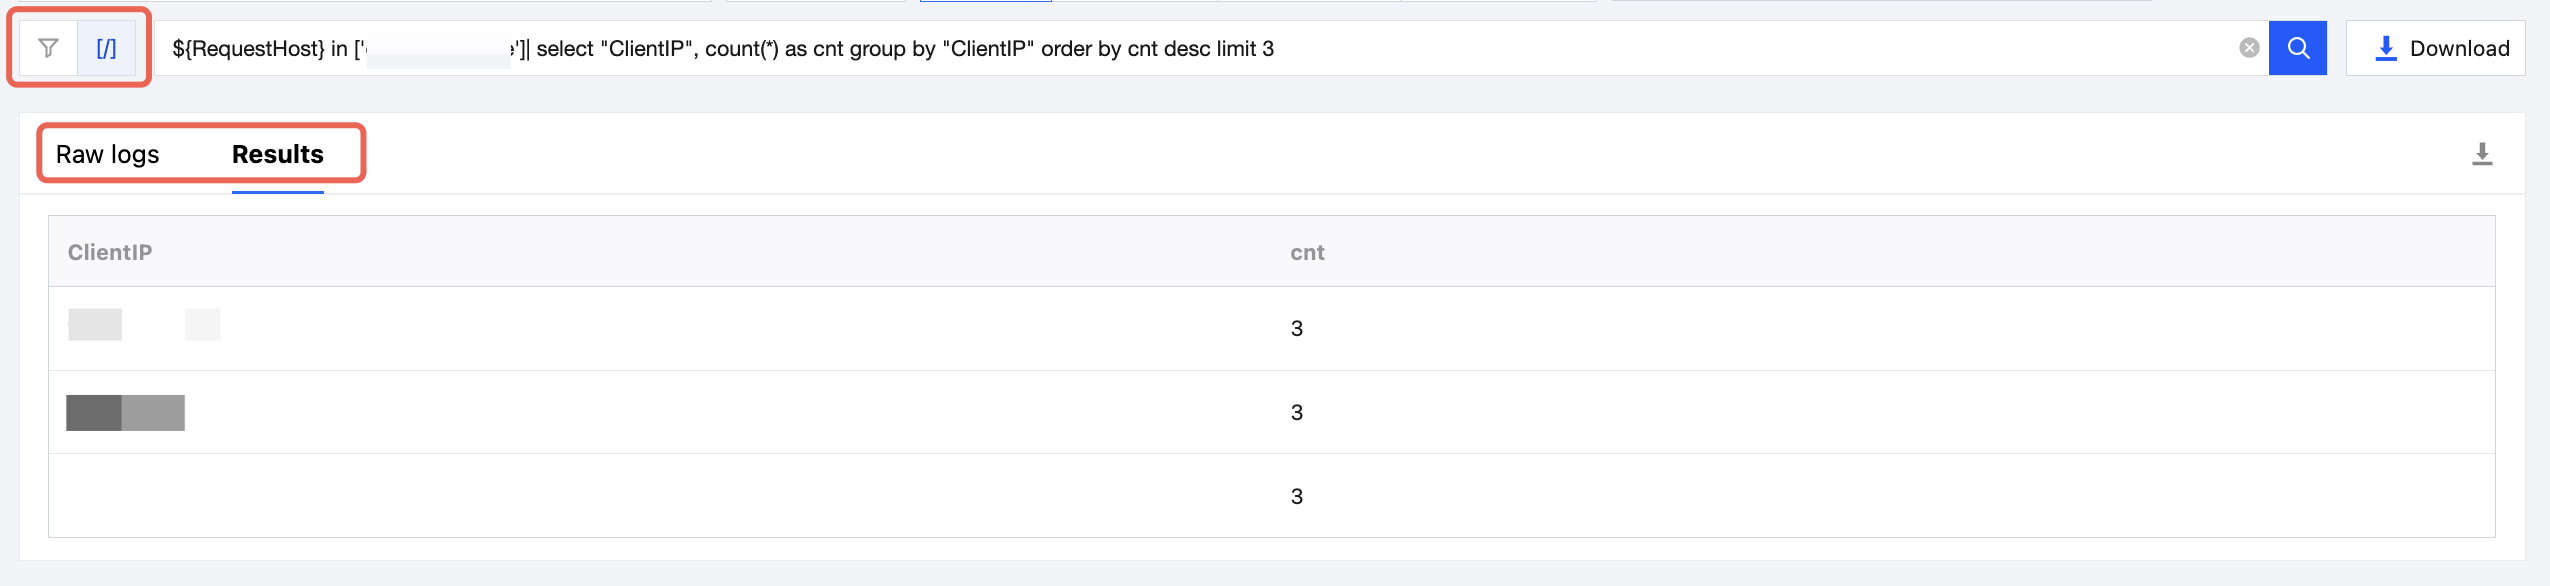Clear the query using the x icon

pos(2249,48)
